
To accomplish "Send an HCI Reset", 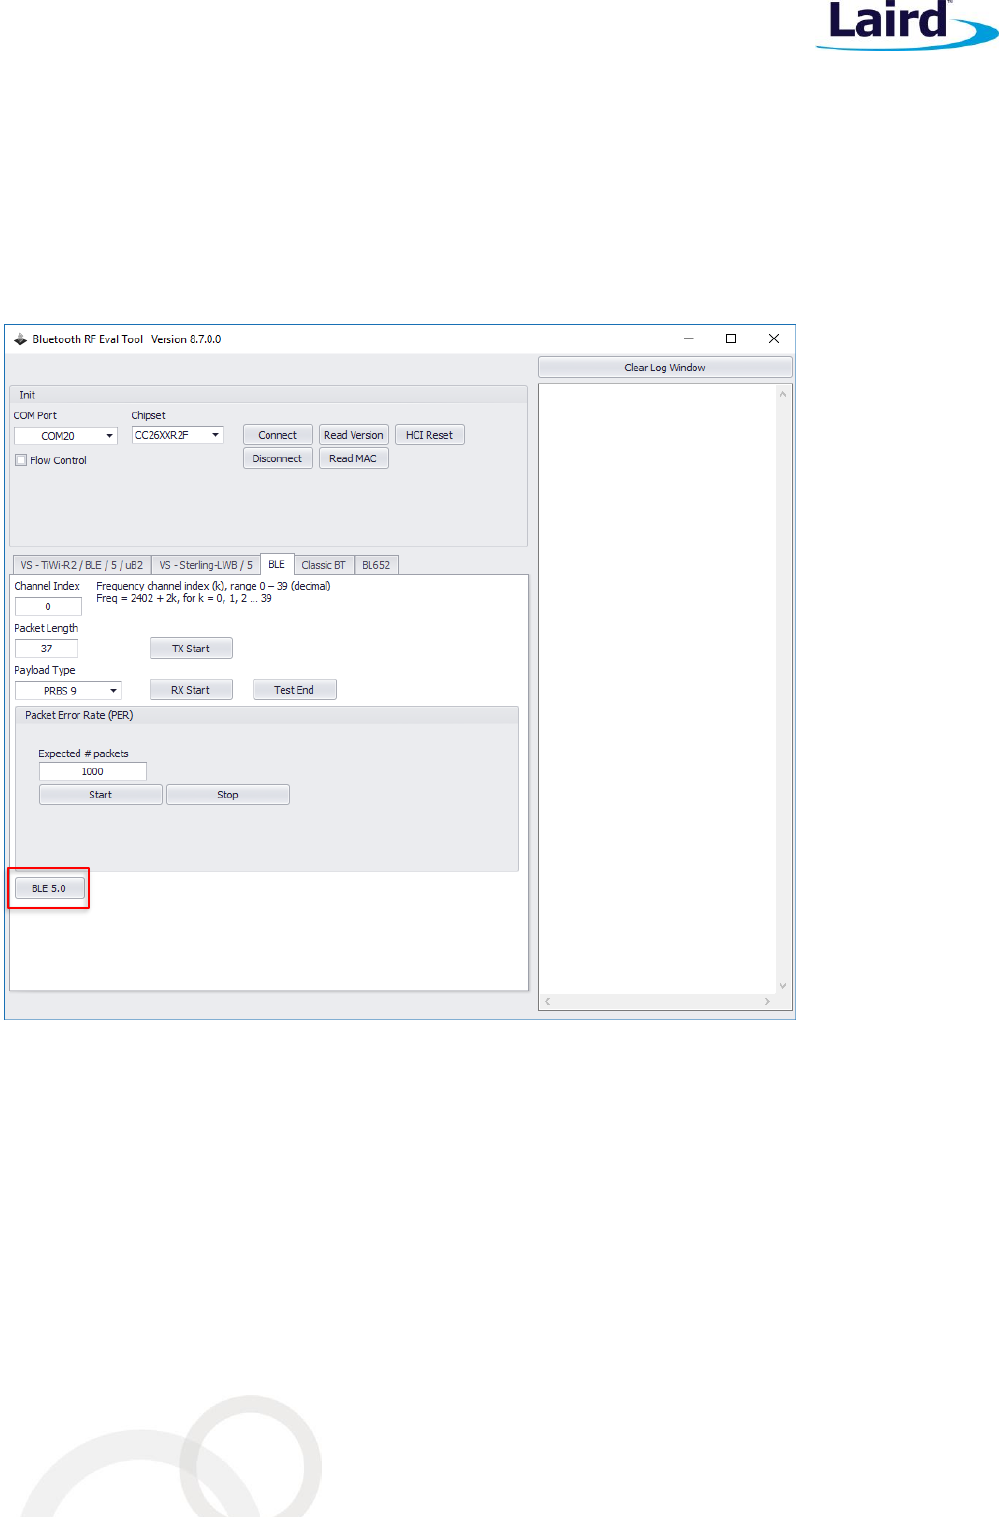I will [x=430, y=435].
